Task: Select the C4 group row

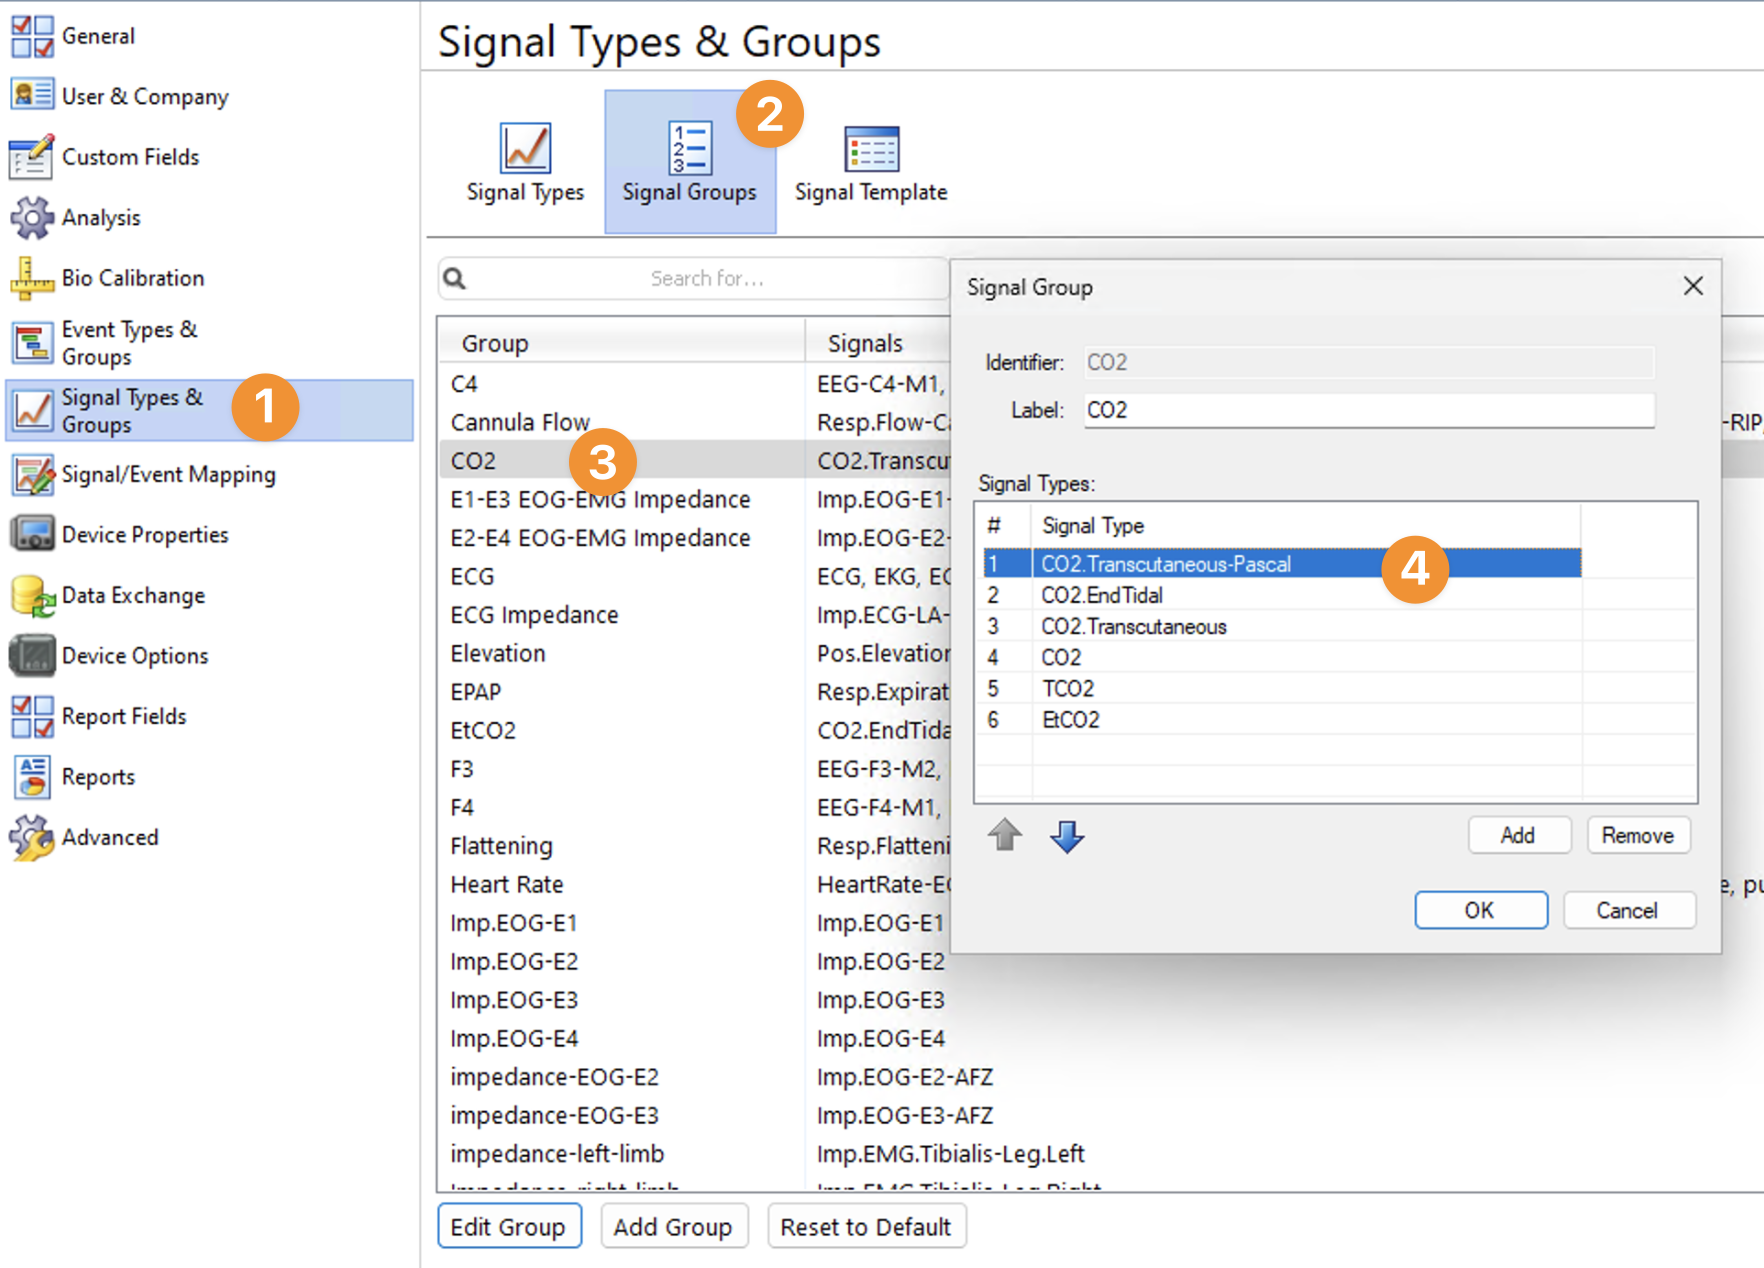Action: (621, 384)
